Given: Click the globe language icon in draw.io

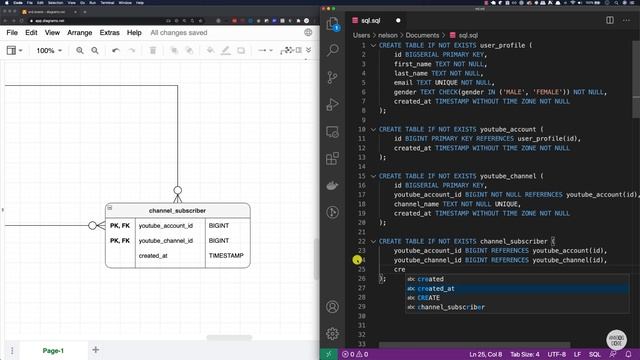Looking at the screenshot, I should coord(308,33).
